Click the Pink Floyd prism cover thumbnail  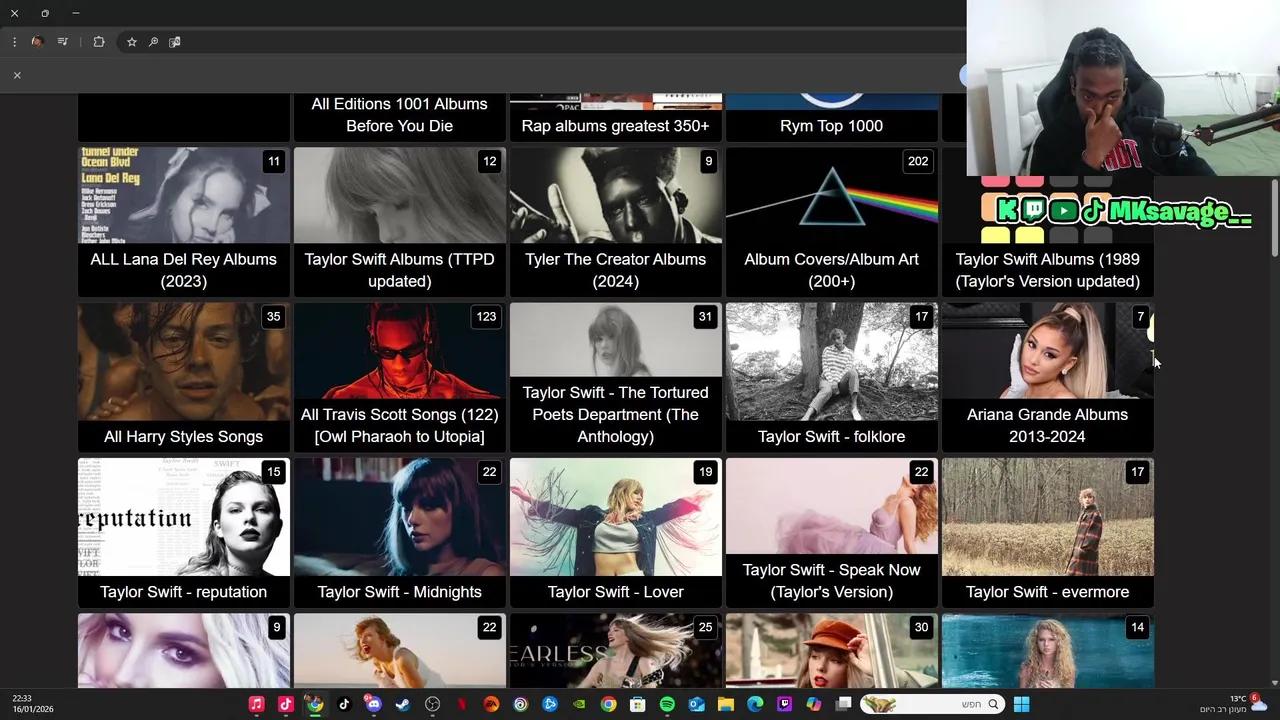(831, 195)
